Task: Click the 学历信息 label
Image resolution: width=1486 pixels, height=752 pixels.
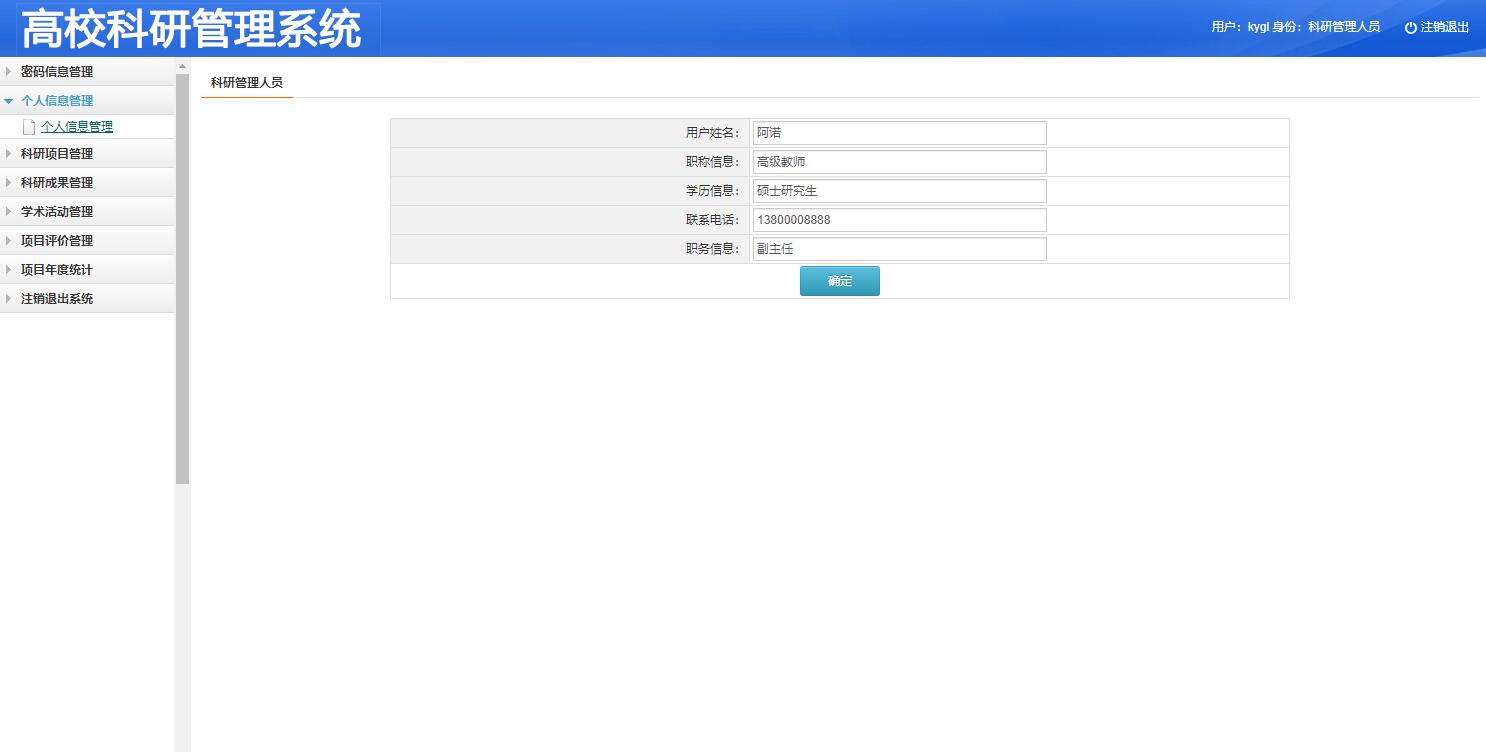Action: (713, 191)
